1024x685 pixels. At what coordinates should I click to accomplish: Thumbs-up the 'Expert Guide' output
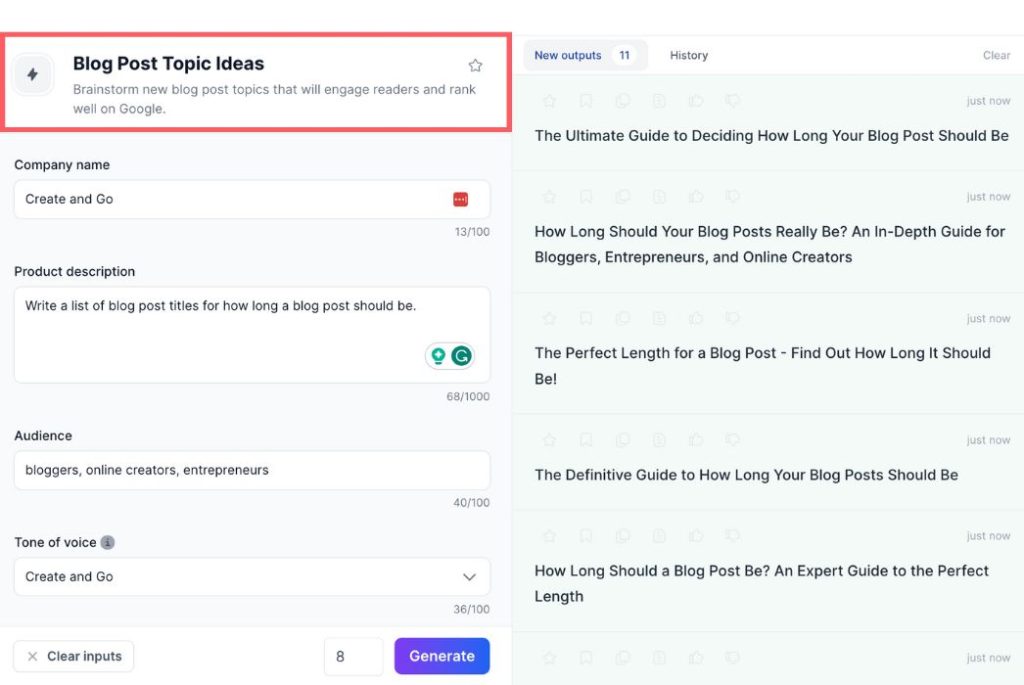[x=696, y=535]
